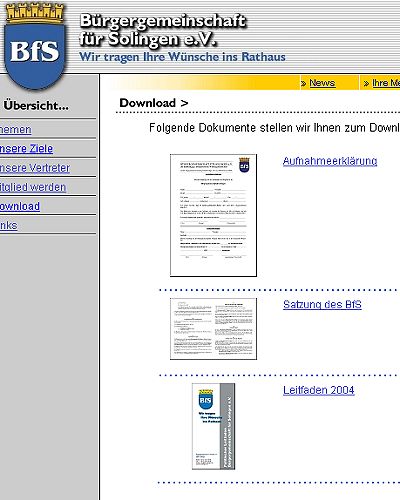The height and width of the screenshot is (500, 400).
Task: Click the Satzung document thumbnail
Action: click(213, 329)
